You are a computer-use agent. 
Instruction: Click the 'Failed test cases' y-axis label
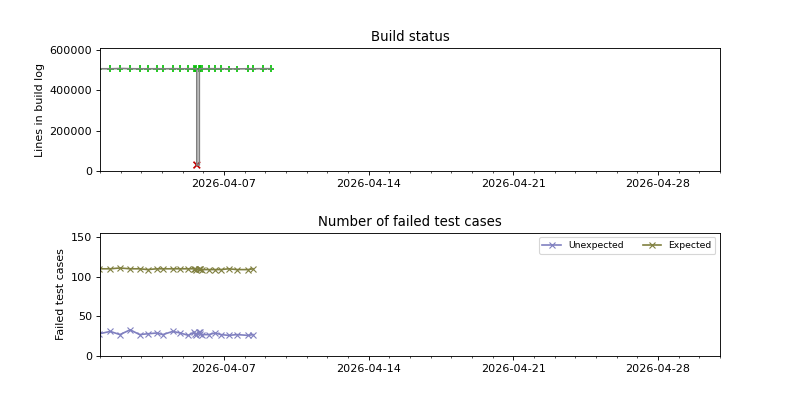click(60, 294)
